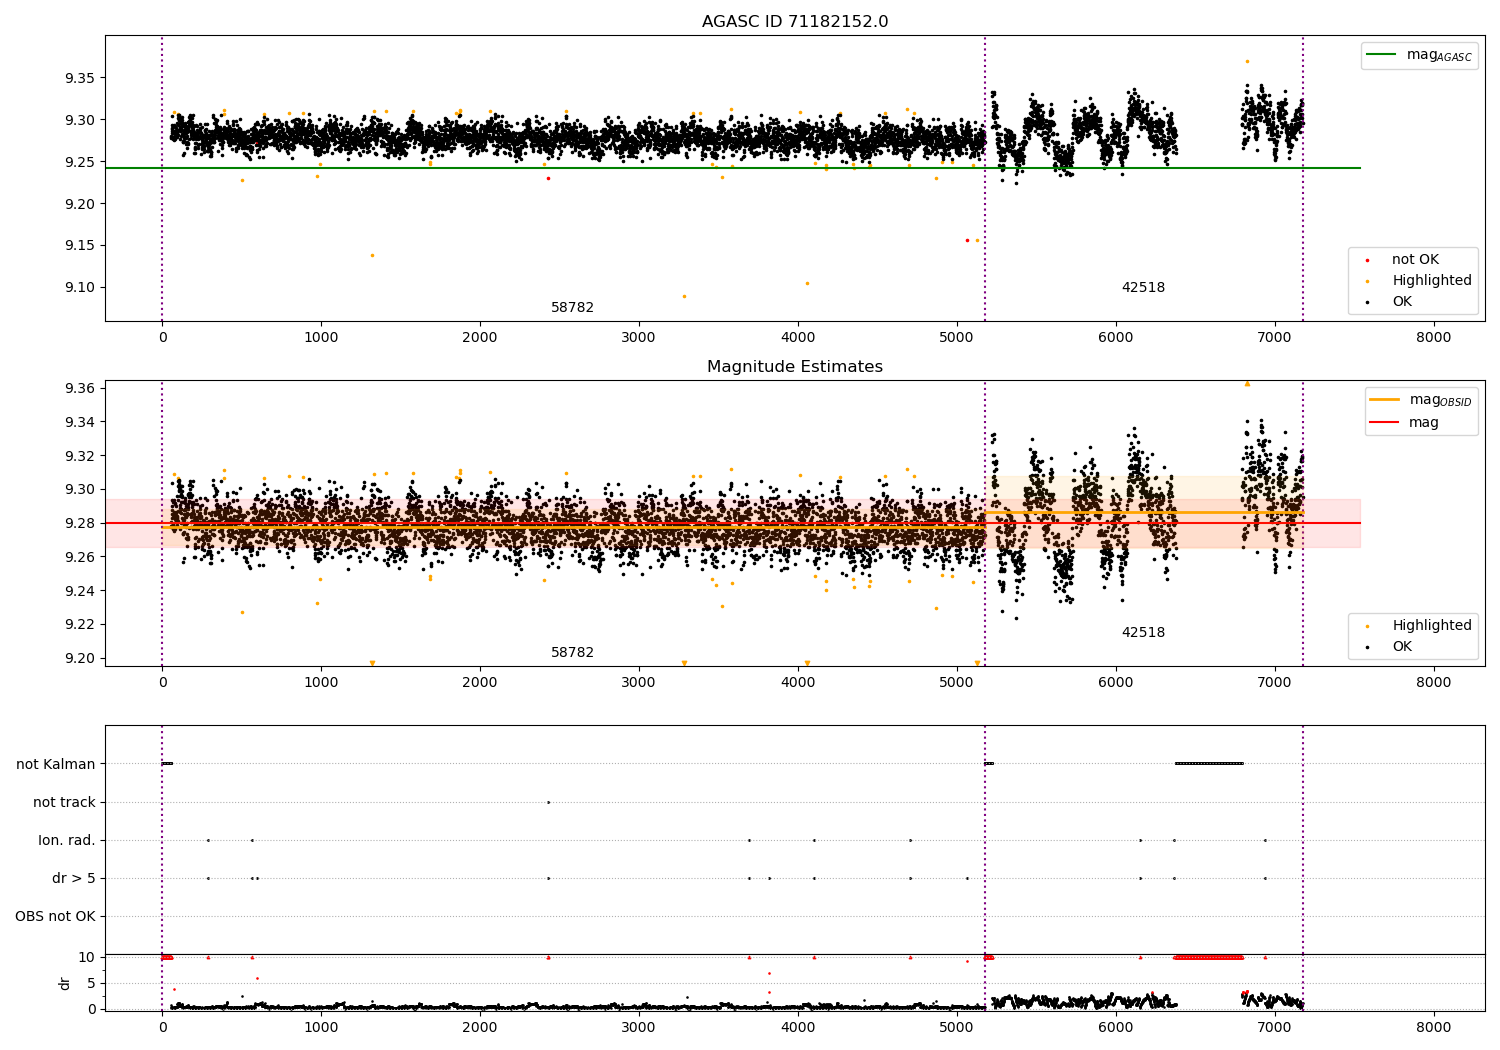
Task: Click y-axis tick '9.10' in top plot
Action: (x=79, y=288)
